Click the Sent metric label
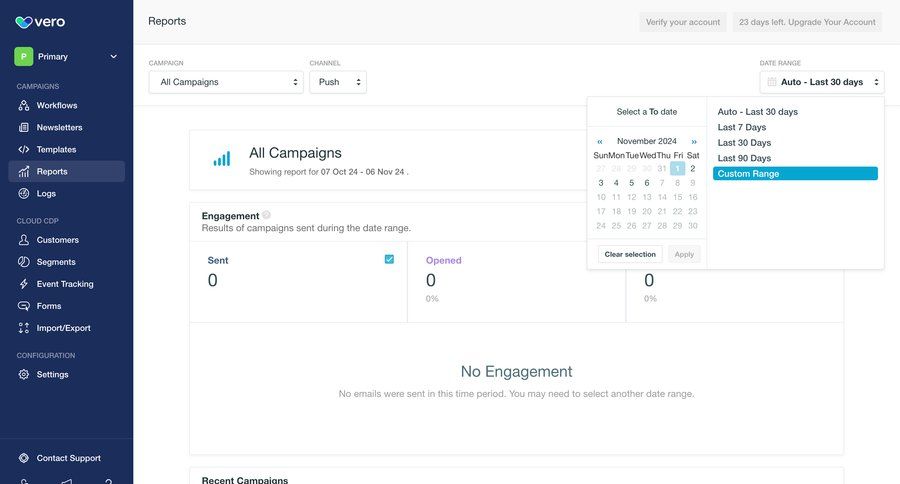This screenshot has height=484, width=900. click(x=218, y=260)
